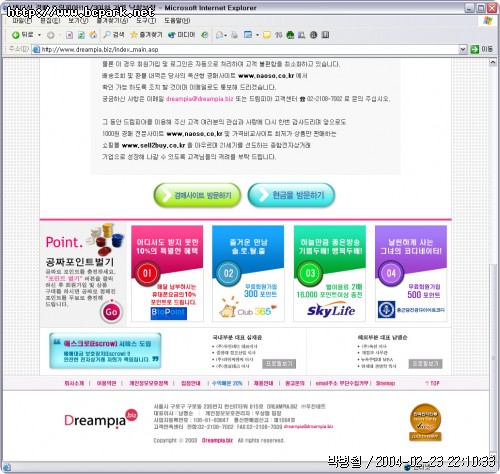
Task: Click the Edit page icon in the toolbar
Action: [248, 35]
